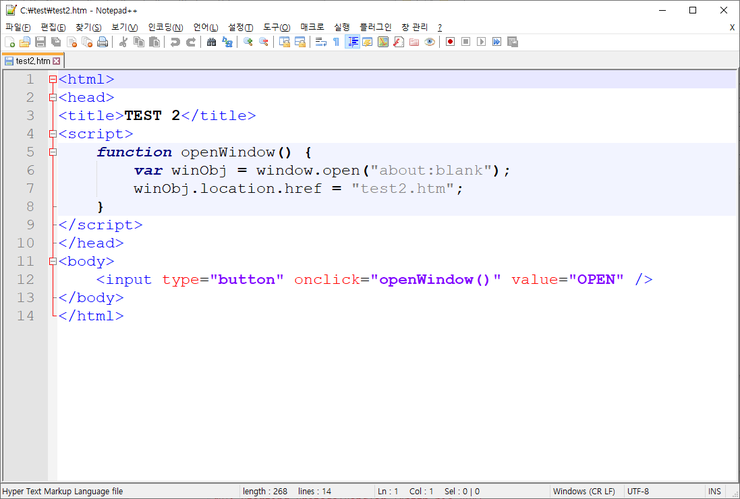Open the 플러그인 menu

tap(375, 27)
